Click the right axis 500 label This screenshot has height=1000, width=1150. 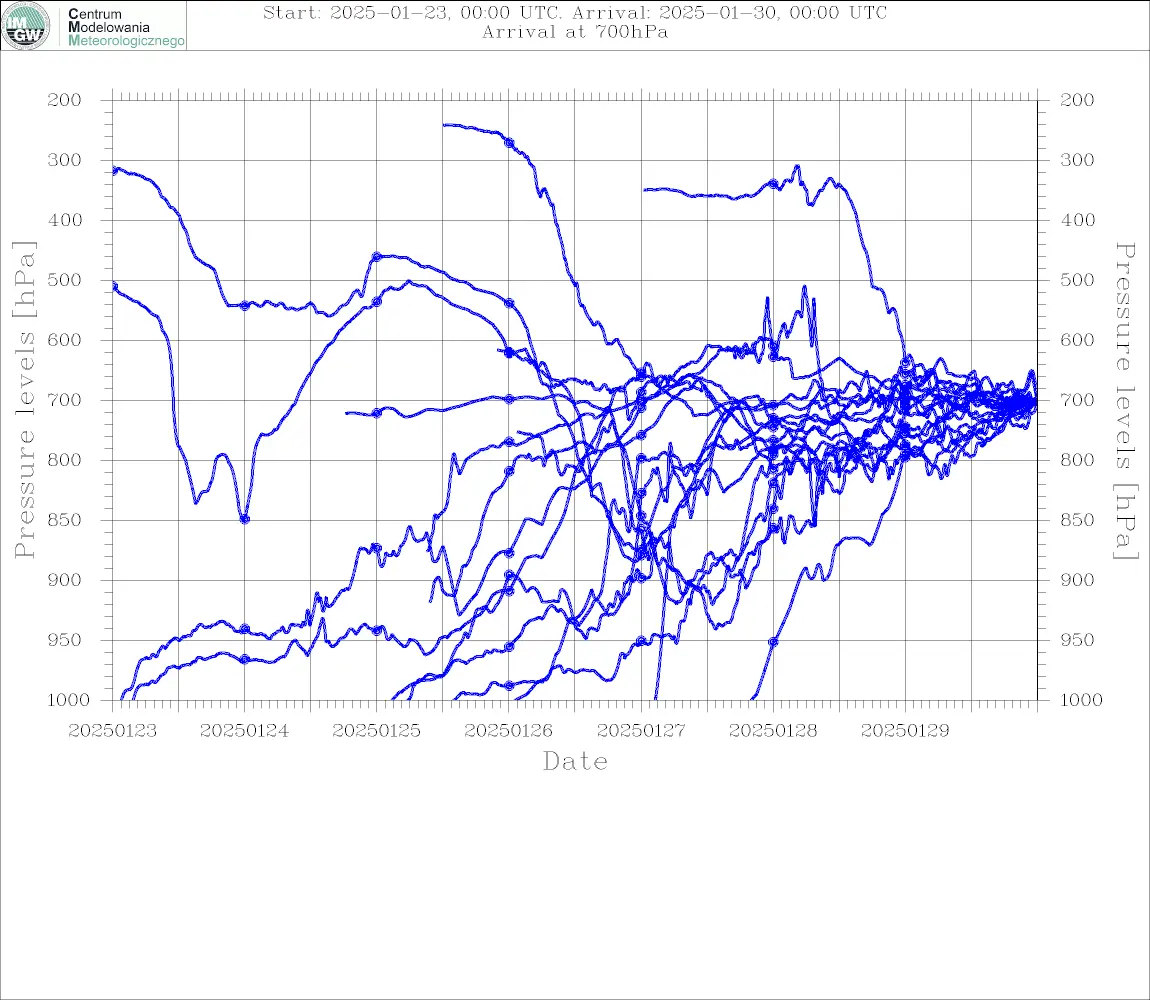(1077, 280)
